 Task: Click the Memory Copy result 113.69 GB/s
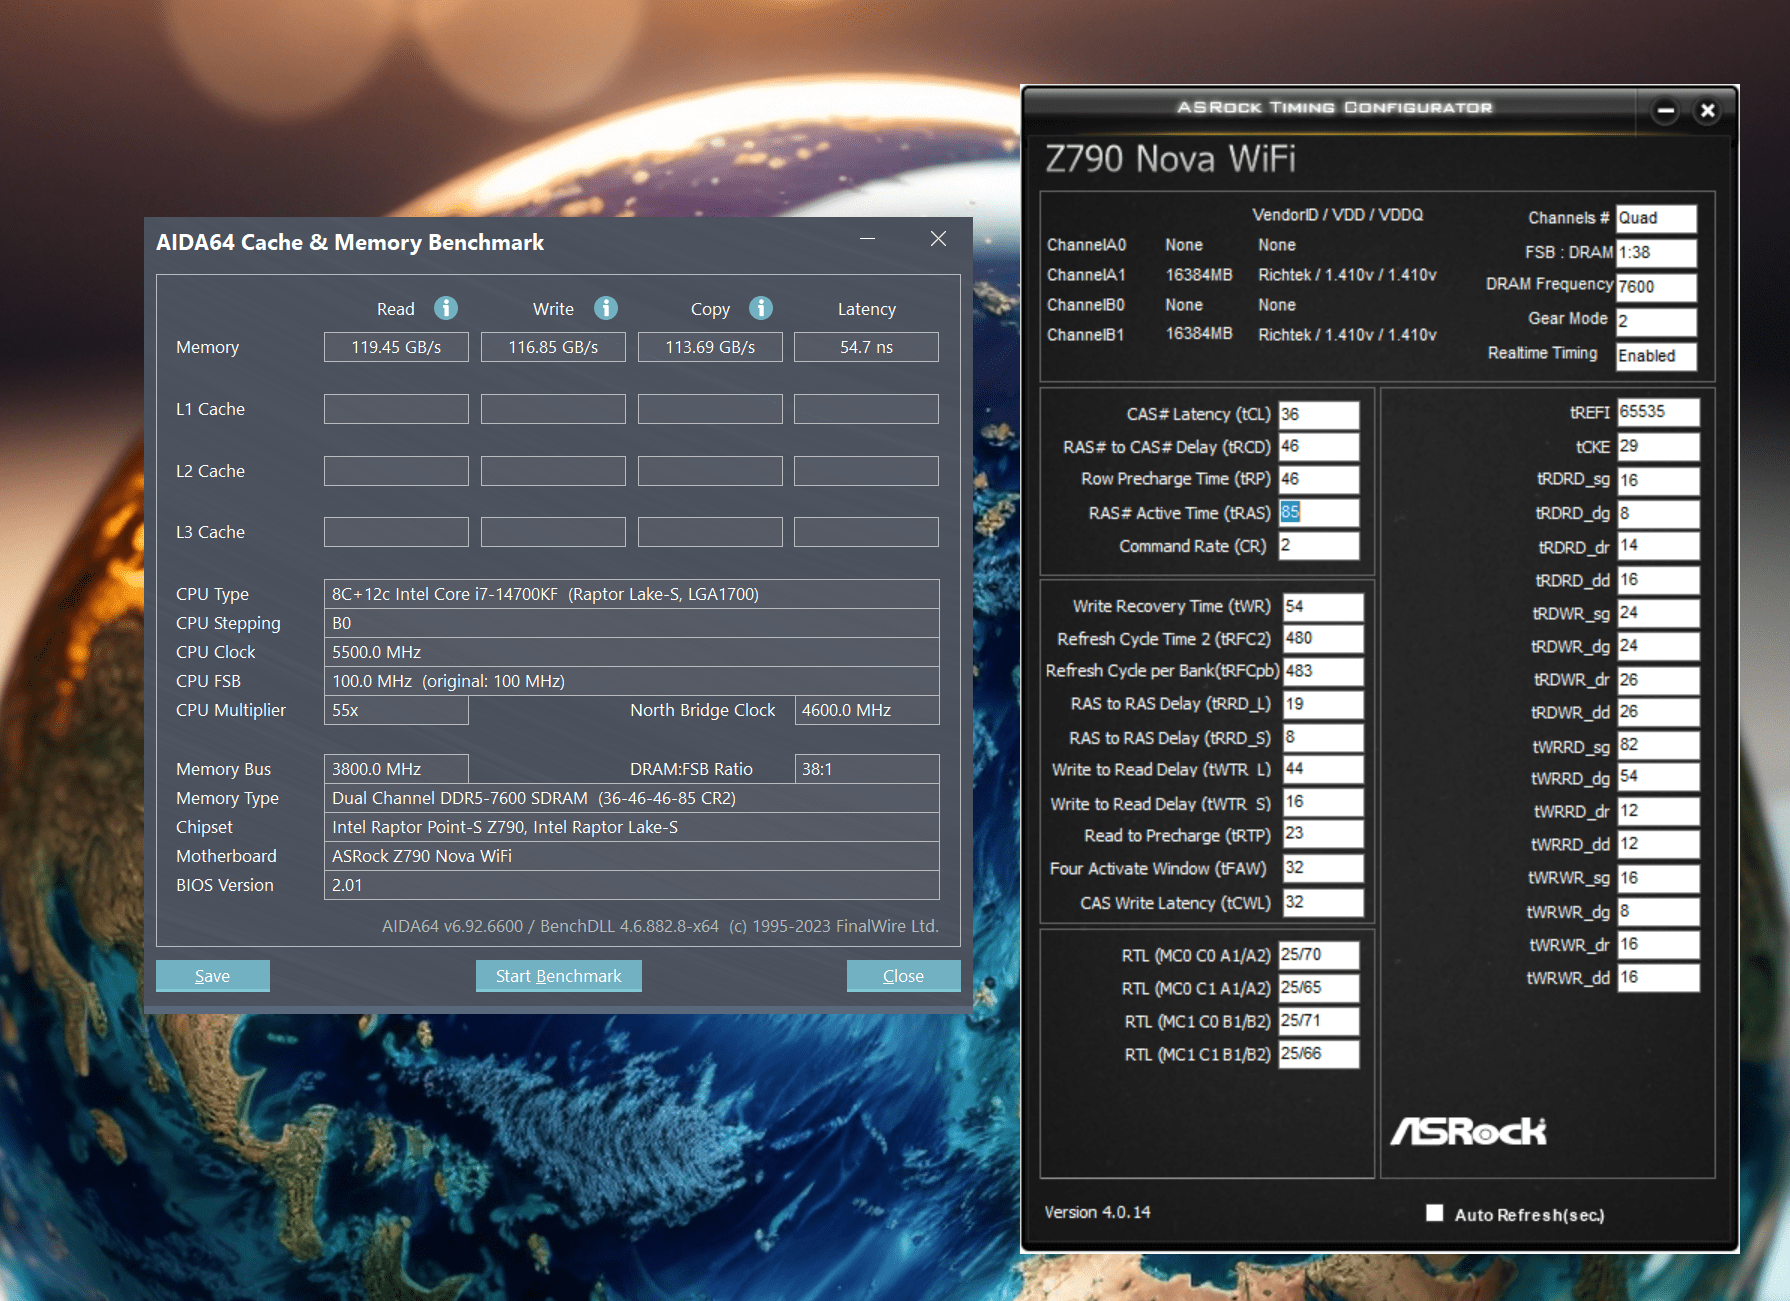(x=710, y=347)
